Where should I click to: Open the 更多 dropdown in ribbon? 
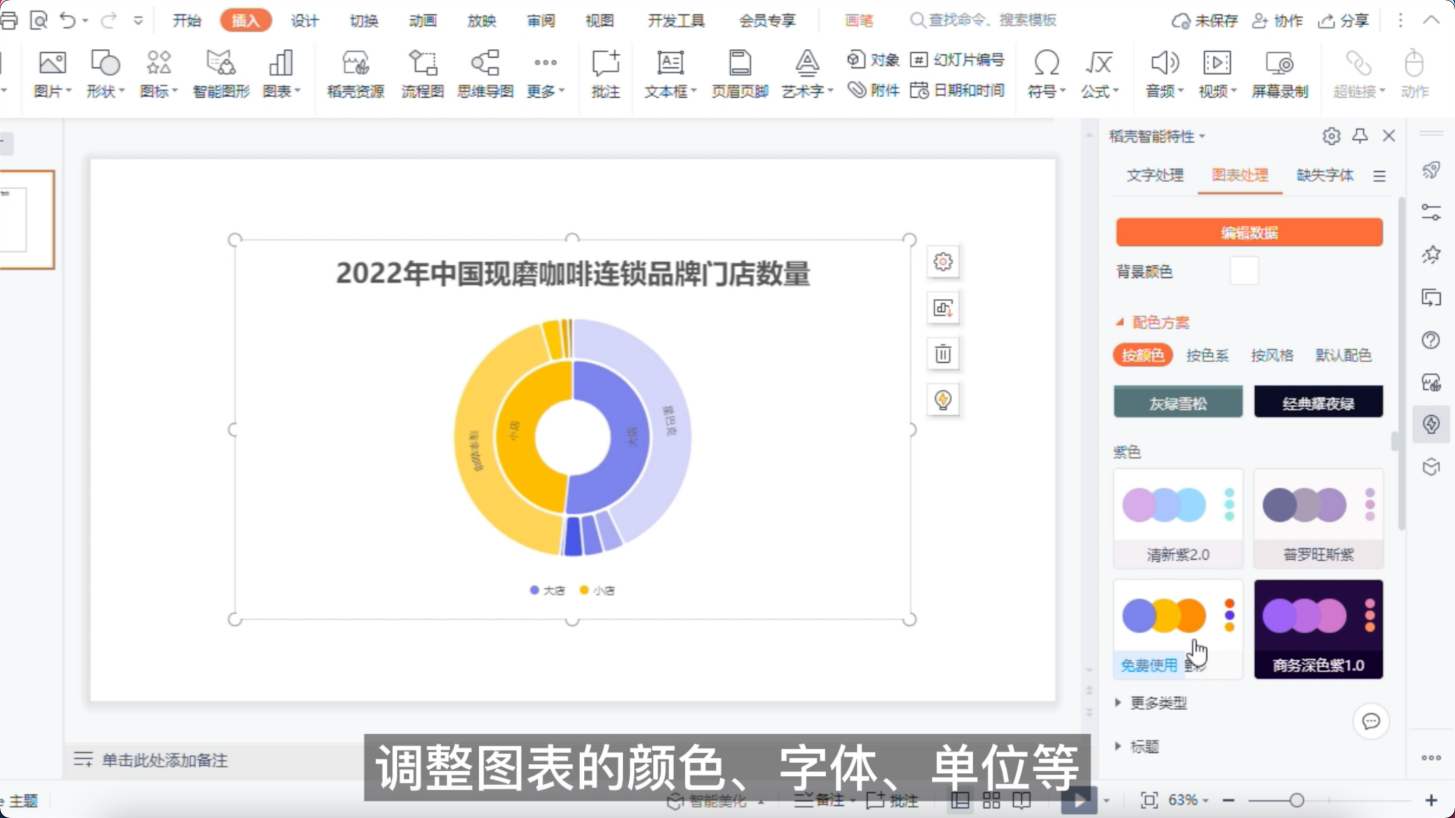545,74
